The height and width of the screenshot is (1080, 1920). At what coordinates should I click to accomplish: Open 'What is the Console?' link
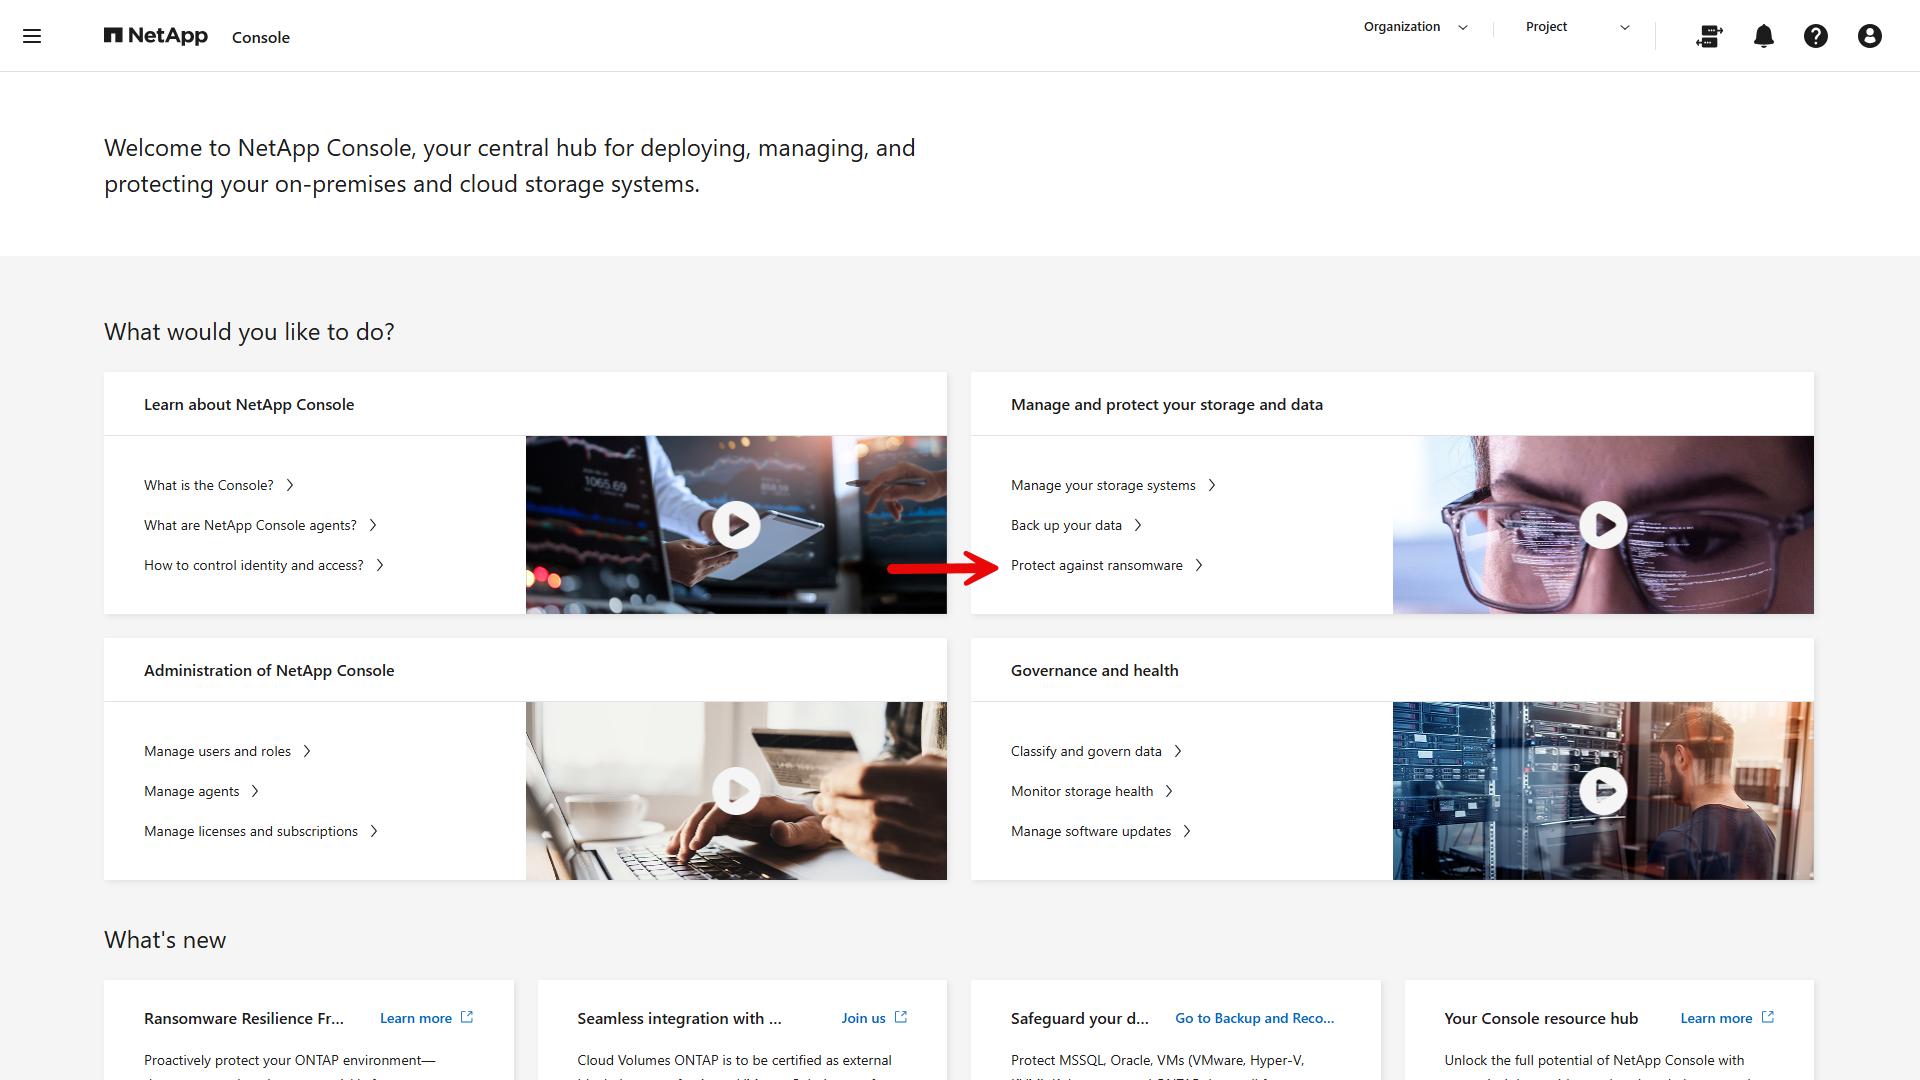click(219, 485)
